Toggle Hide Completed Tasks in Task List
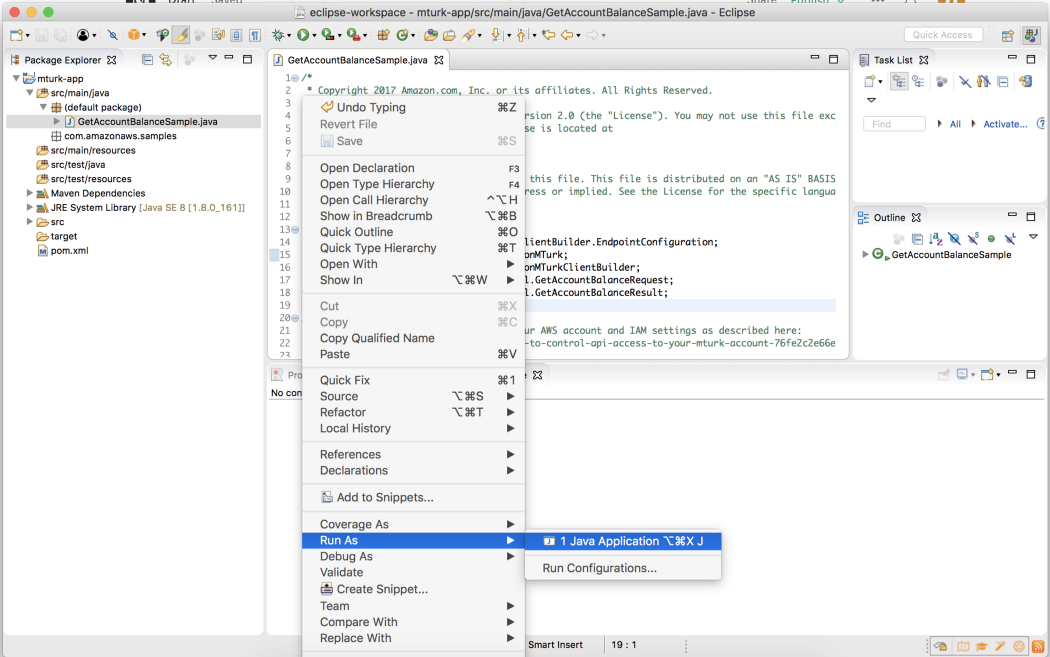 [964, 82]
